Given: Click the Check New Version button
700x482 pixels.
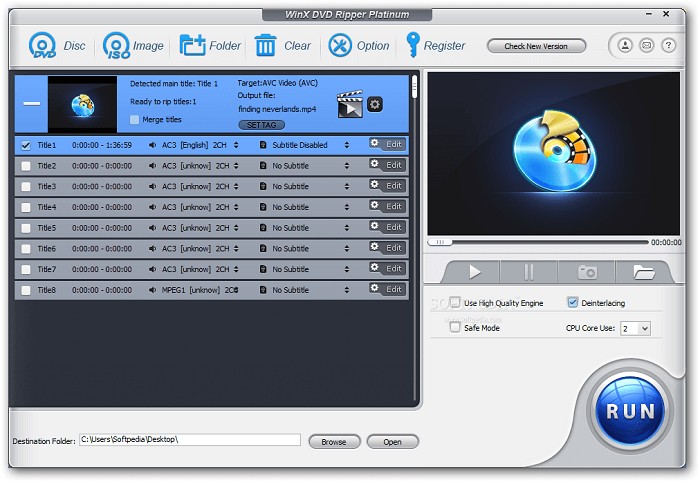Looking at the screenshot, I should (536, 46).
